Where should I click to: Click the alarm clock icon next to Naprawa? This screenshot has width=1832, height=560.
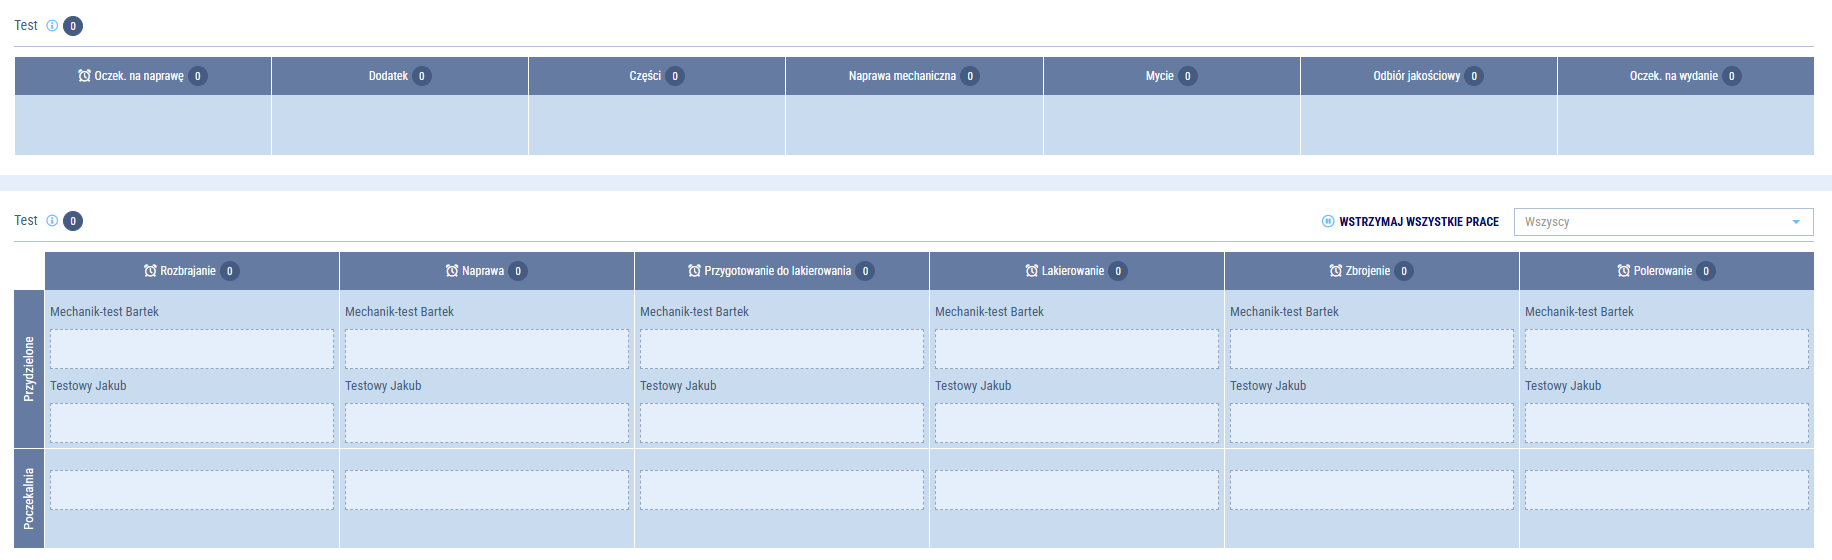pos(452,271)
